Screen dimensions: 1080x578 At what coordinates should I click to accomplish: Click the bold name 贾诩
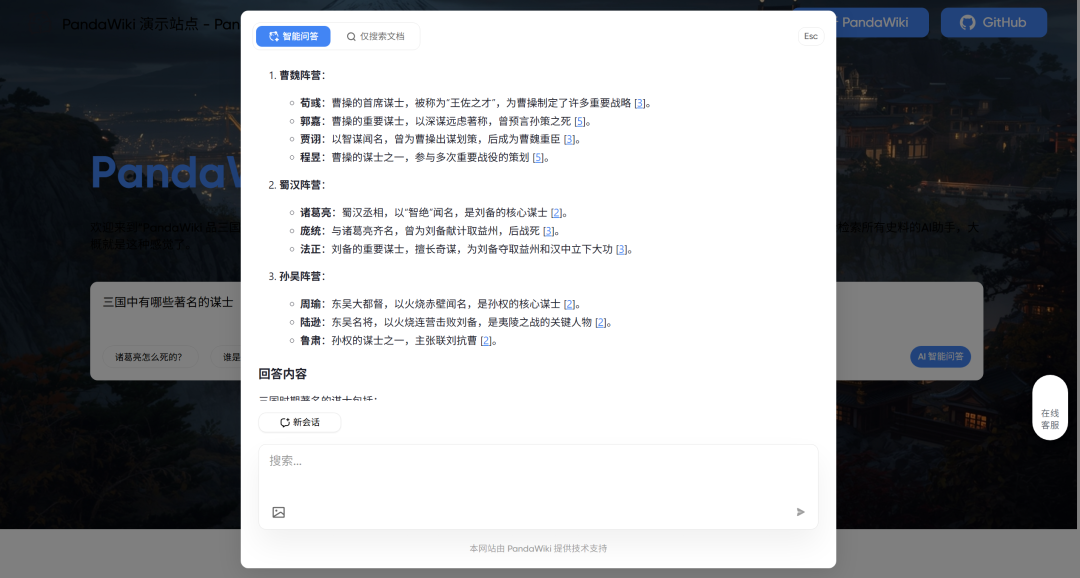coord(311,140)
